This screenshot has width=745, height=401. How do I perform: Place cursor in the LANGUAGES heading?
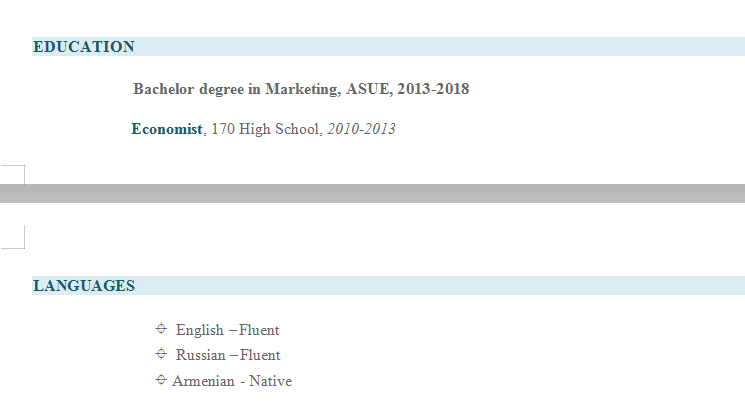(x=84, y=286)
